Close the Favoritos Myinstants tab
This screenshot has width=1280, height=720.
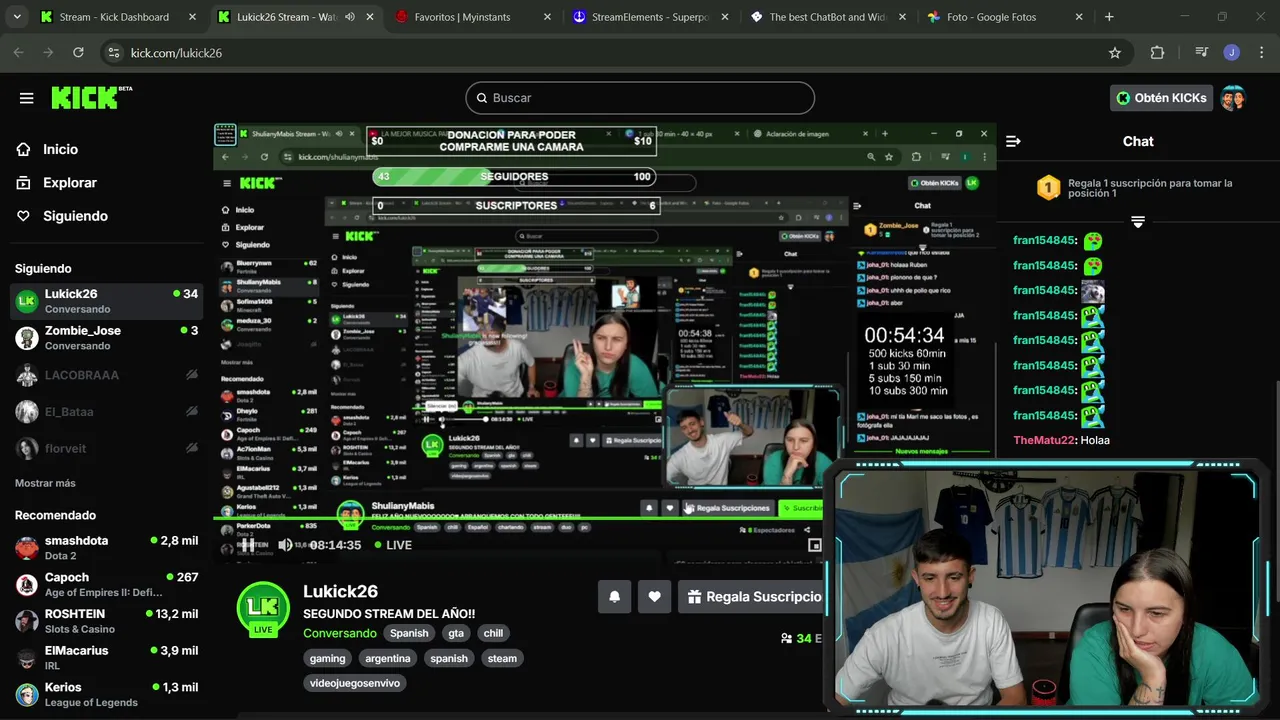pyautogui.click(x=547, y=17)
